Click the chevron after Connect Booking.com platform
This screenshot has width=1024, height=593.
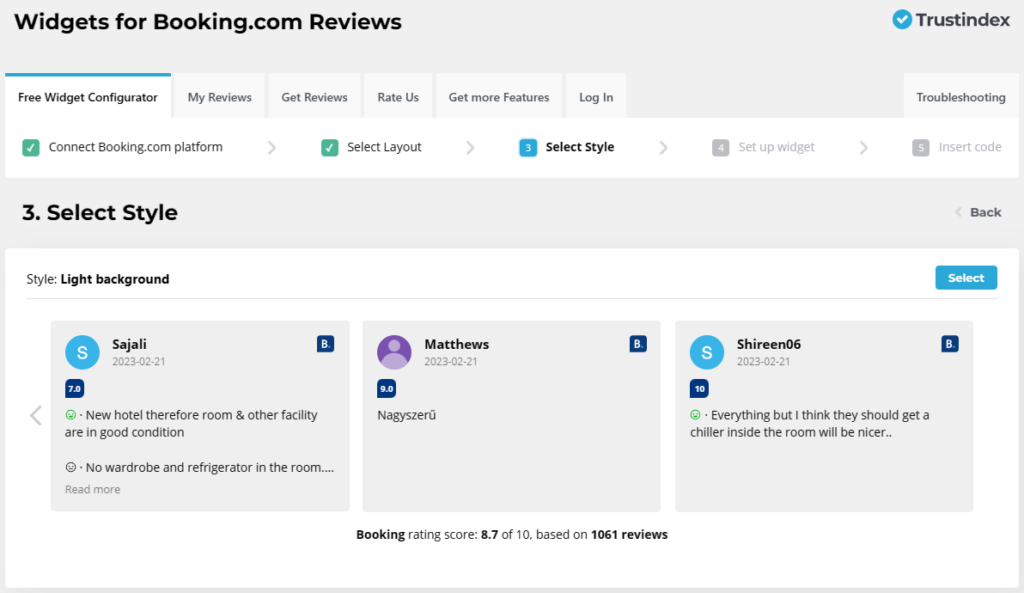272,146
